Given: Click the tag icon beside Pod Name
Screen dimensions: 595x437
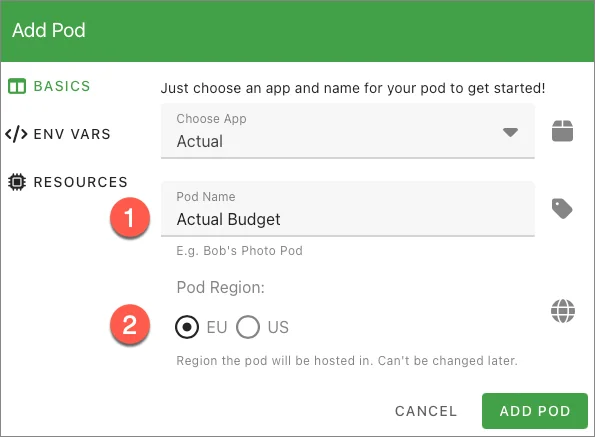Looking at the screenshot, I should [562, 209].
